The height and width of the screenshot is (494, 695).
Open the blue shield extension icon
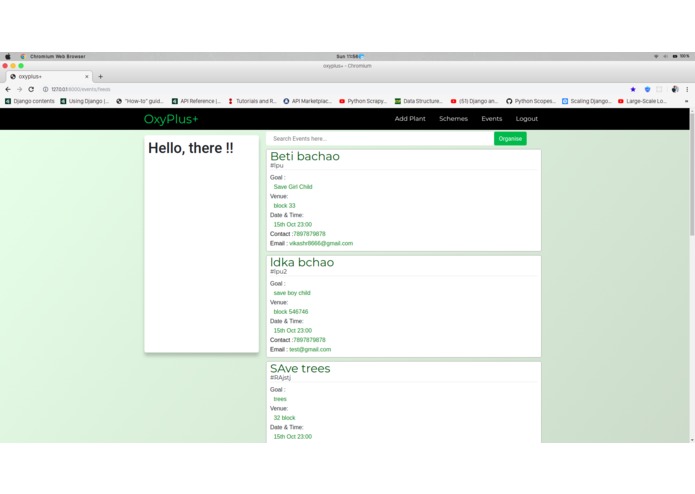[x=647, y=89]
